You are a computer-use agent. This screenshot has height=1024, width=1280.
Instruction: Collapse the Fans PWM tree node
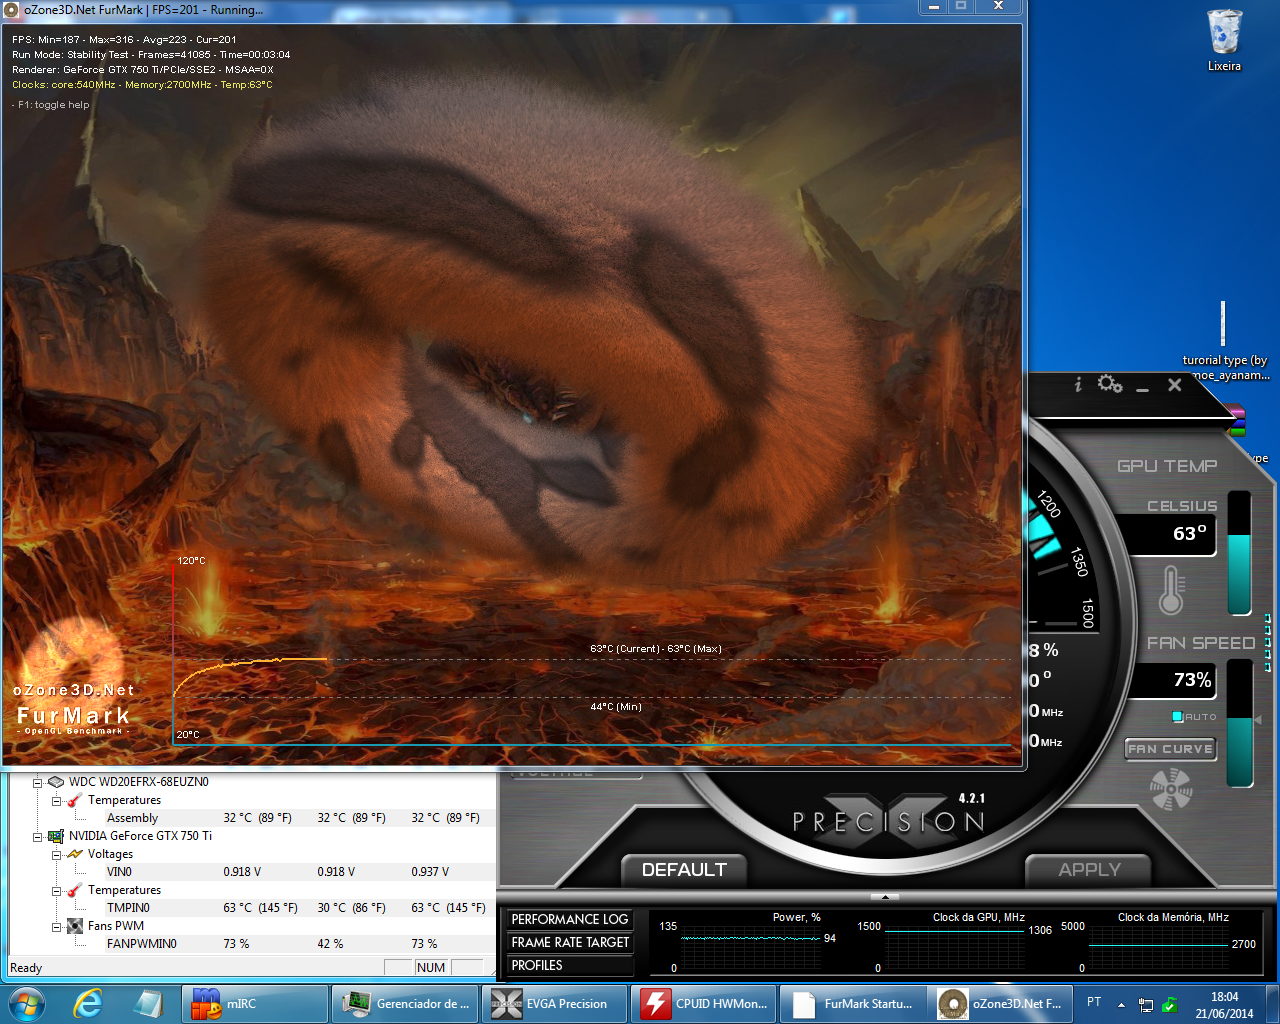[57, 926]
